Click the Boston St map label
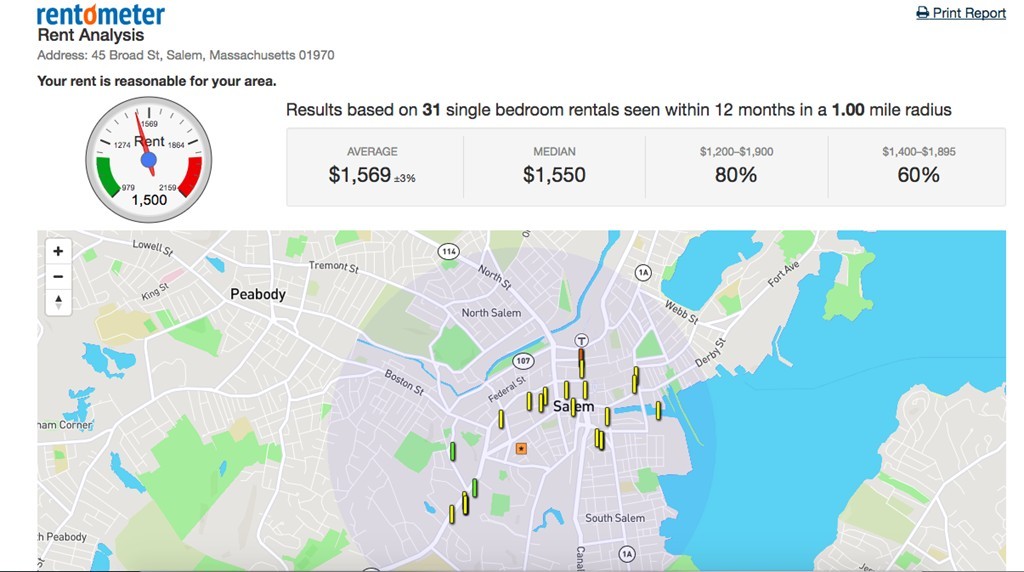 [404, 383]
